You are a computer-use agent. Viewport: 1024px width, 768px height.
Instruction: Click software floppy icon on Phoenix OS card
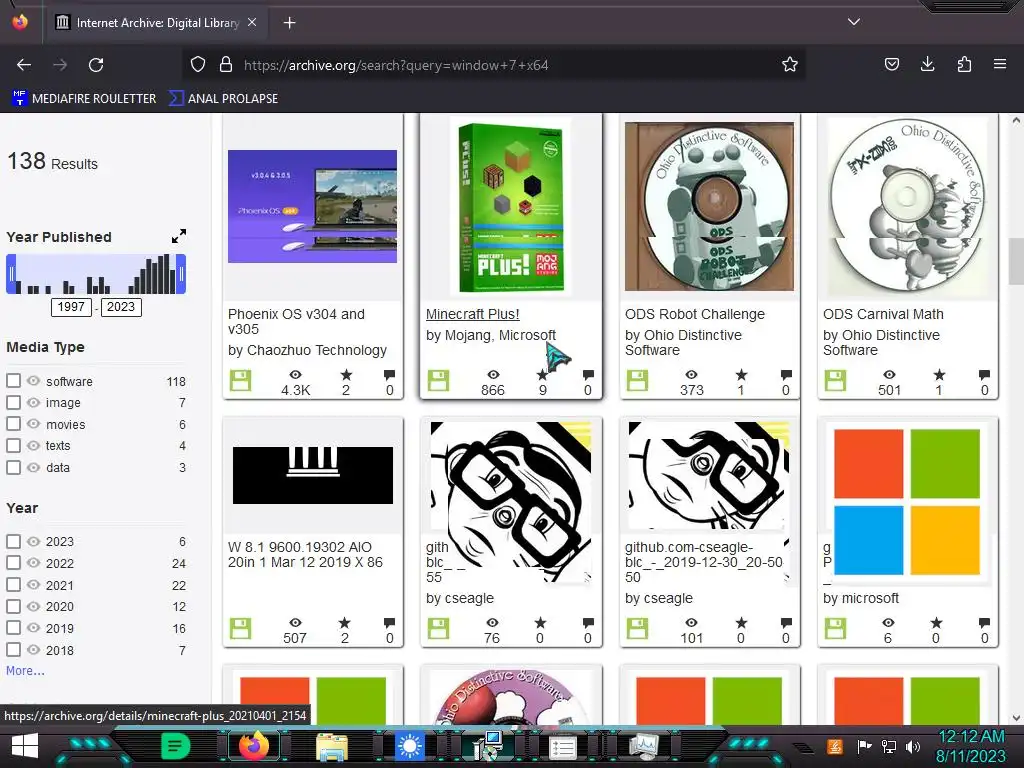click(240, 381)
